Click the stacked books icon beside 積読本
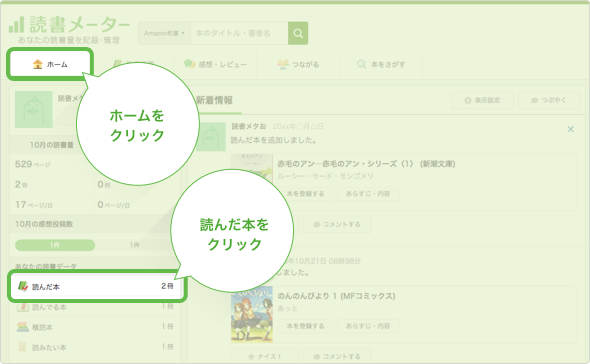Viewport: 590px width, 364px height. click(23, 327)
